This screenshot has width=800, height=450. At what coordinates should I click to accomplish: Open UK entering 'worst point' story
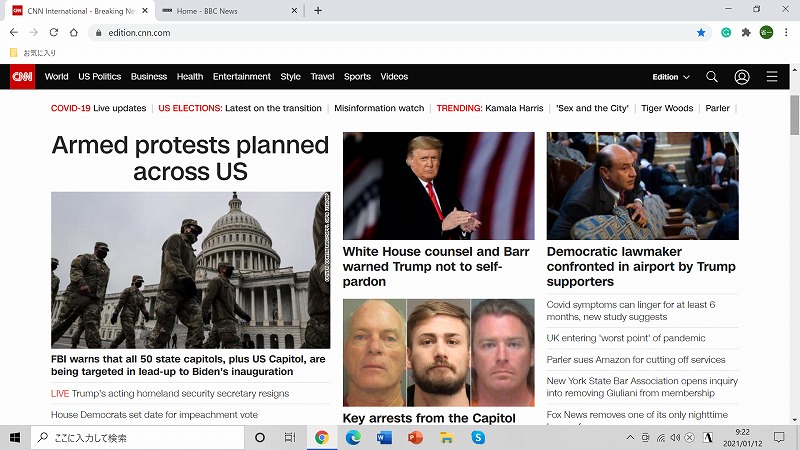626,338
